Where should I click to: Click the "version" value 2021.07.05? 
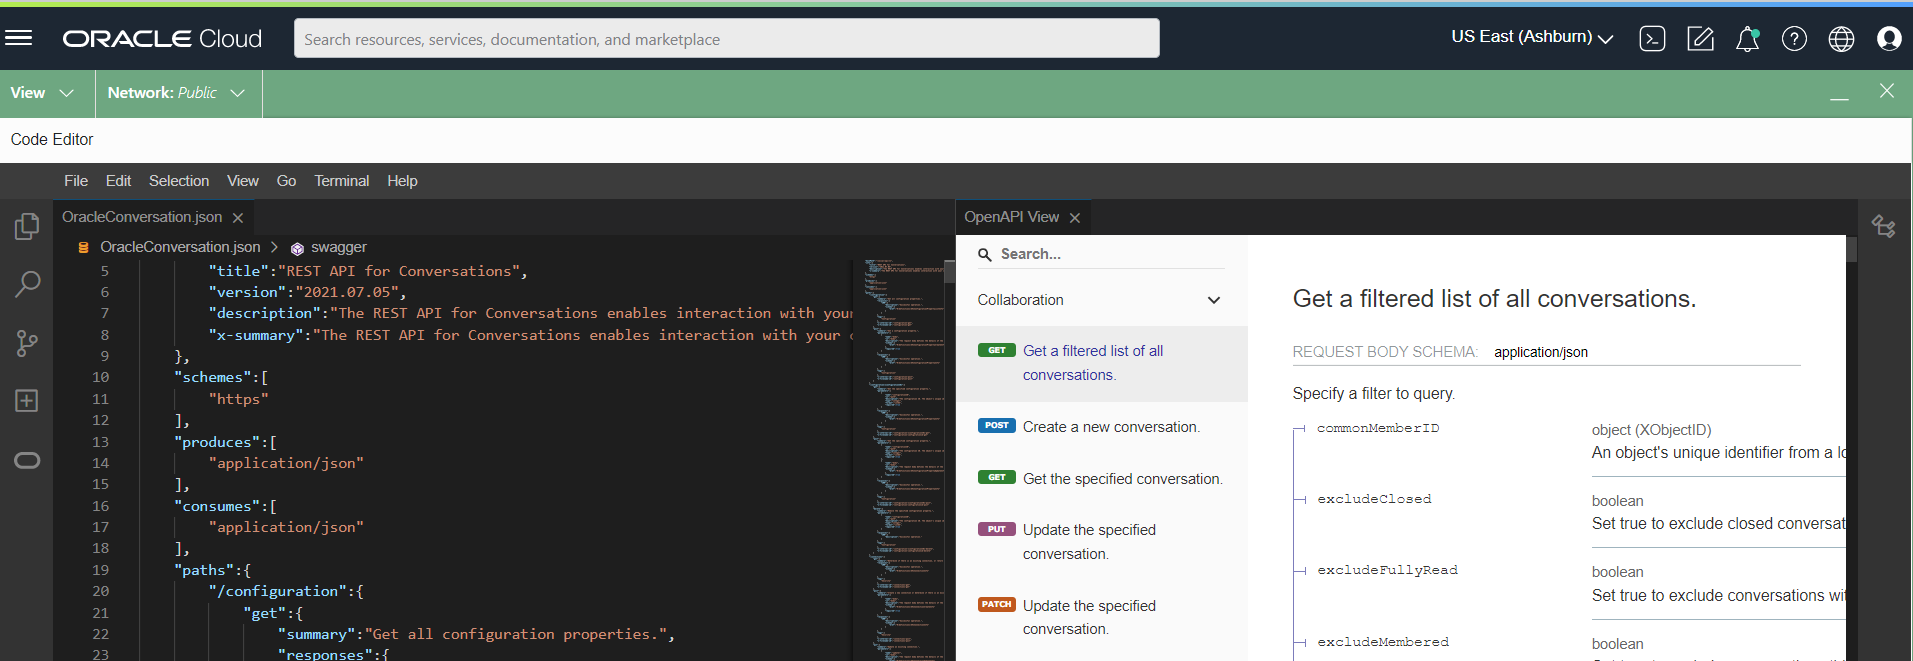point(347,292)
